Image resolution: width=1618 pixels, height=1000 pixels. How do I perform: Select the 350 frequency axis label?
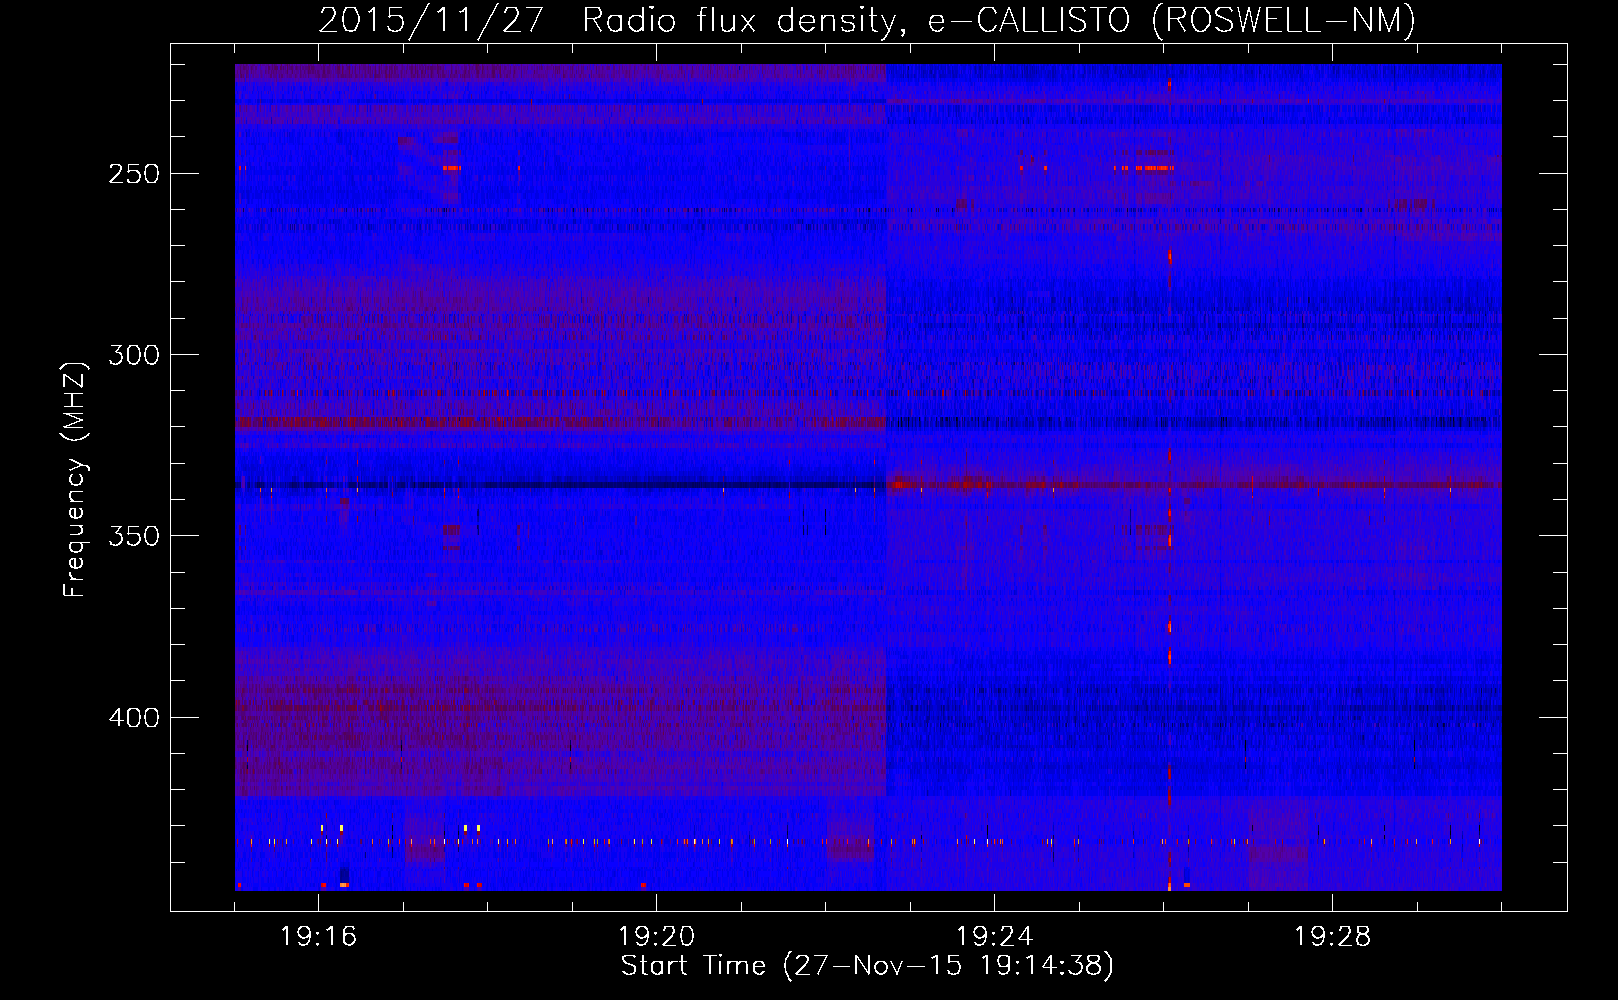click(134, 537)
